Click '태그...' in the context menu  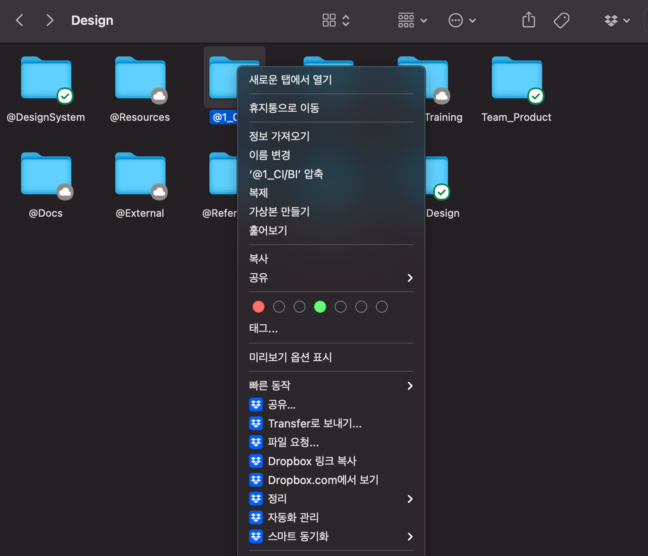[x=263, y=328]
